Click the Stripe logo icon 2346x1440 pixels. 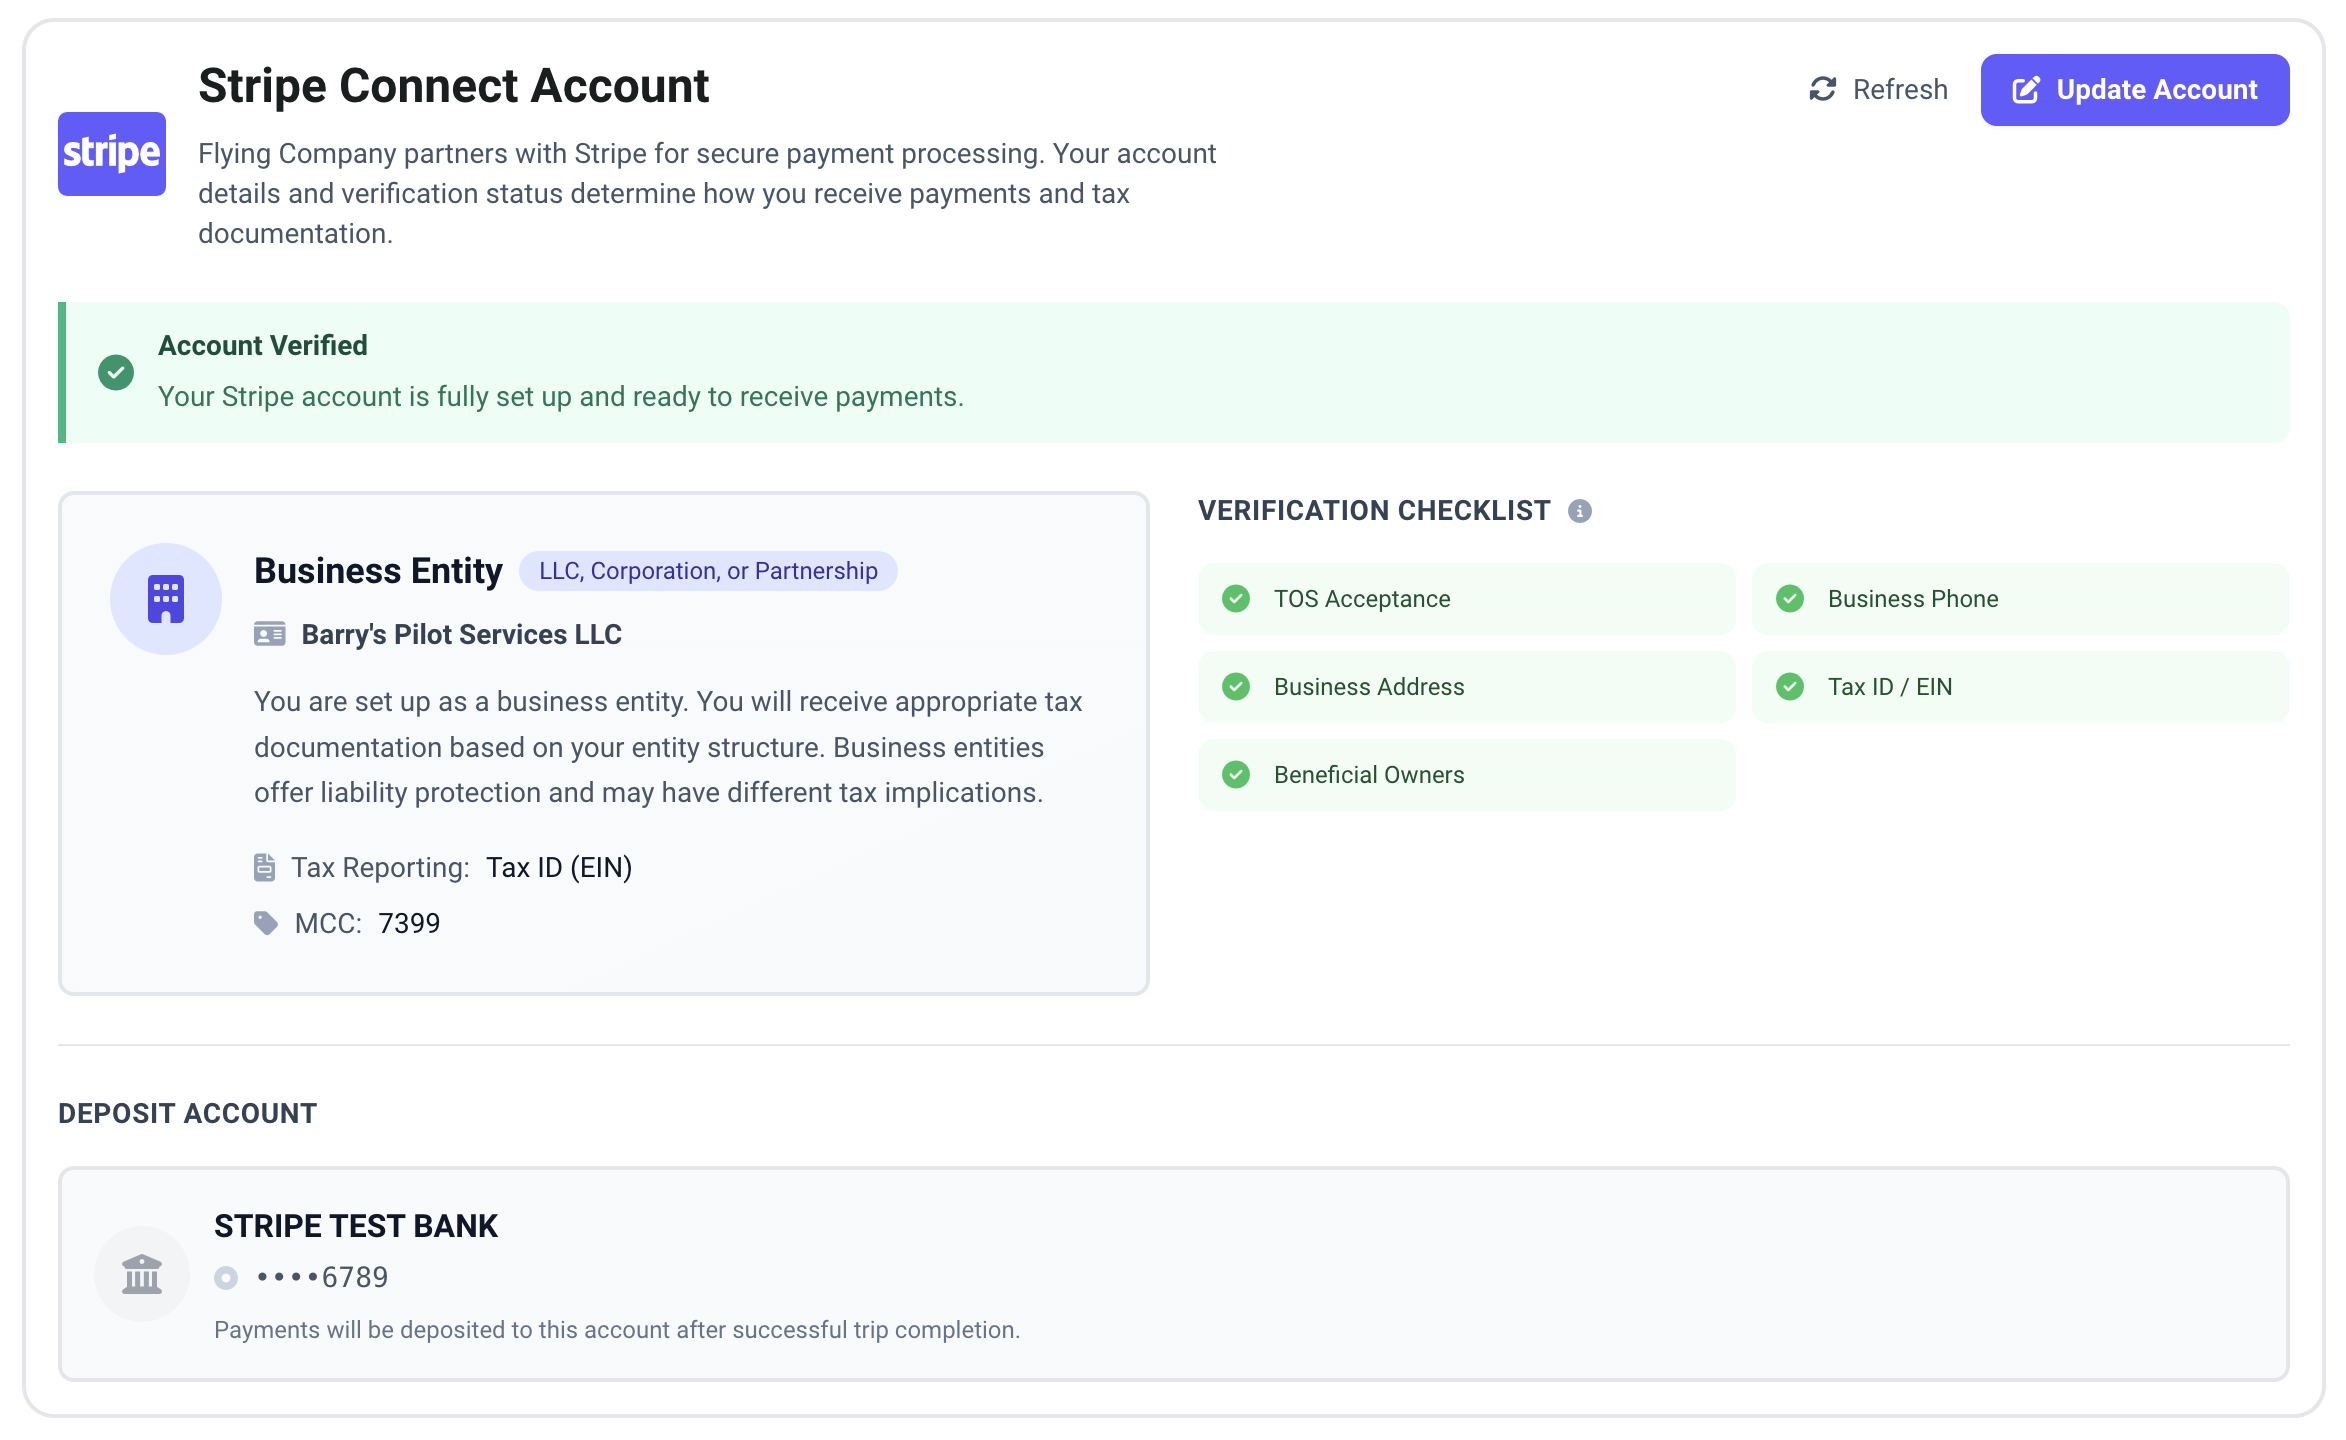(x=112, y=154)
